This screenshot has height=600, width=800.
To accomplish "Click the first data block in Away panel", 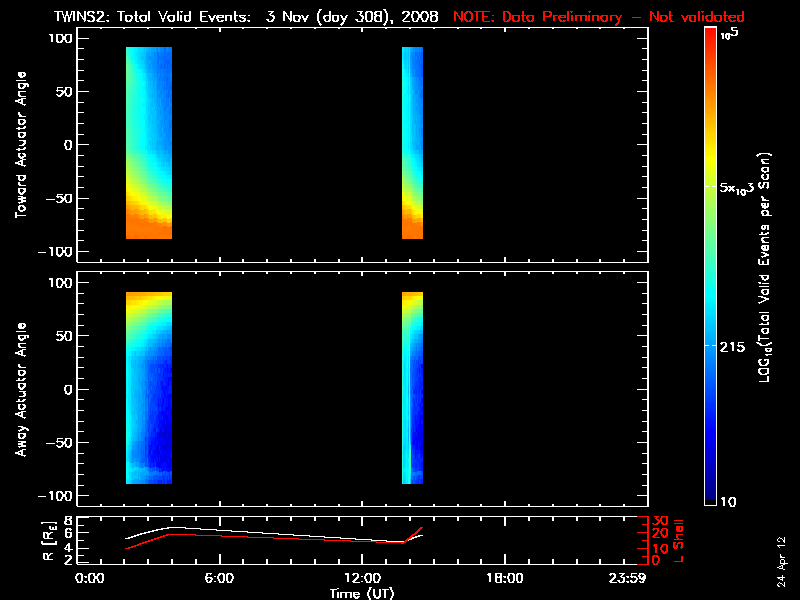I will click(149, 388).
